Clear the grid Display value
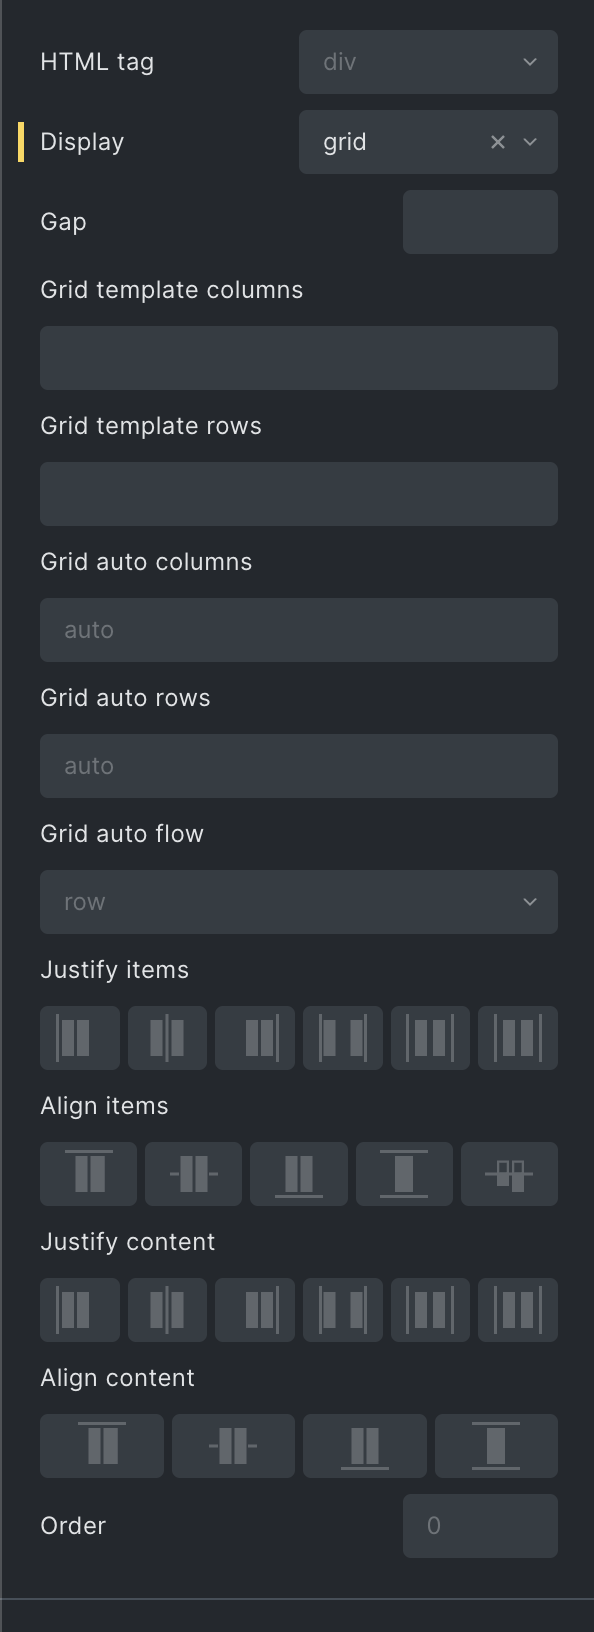The image size is (594, 1632). 497,142
